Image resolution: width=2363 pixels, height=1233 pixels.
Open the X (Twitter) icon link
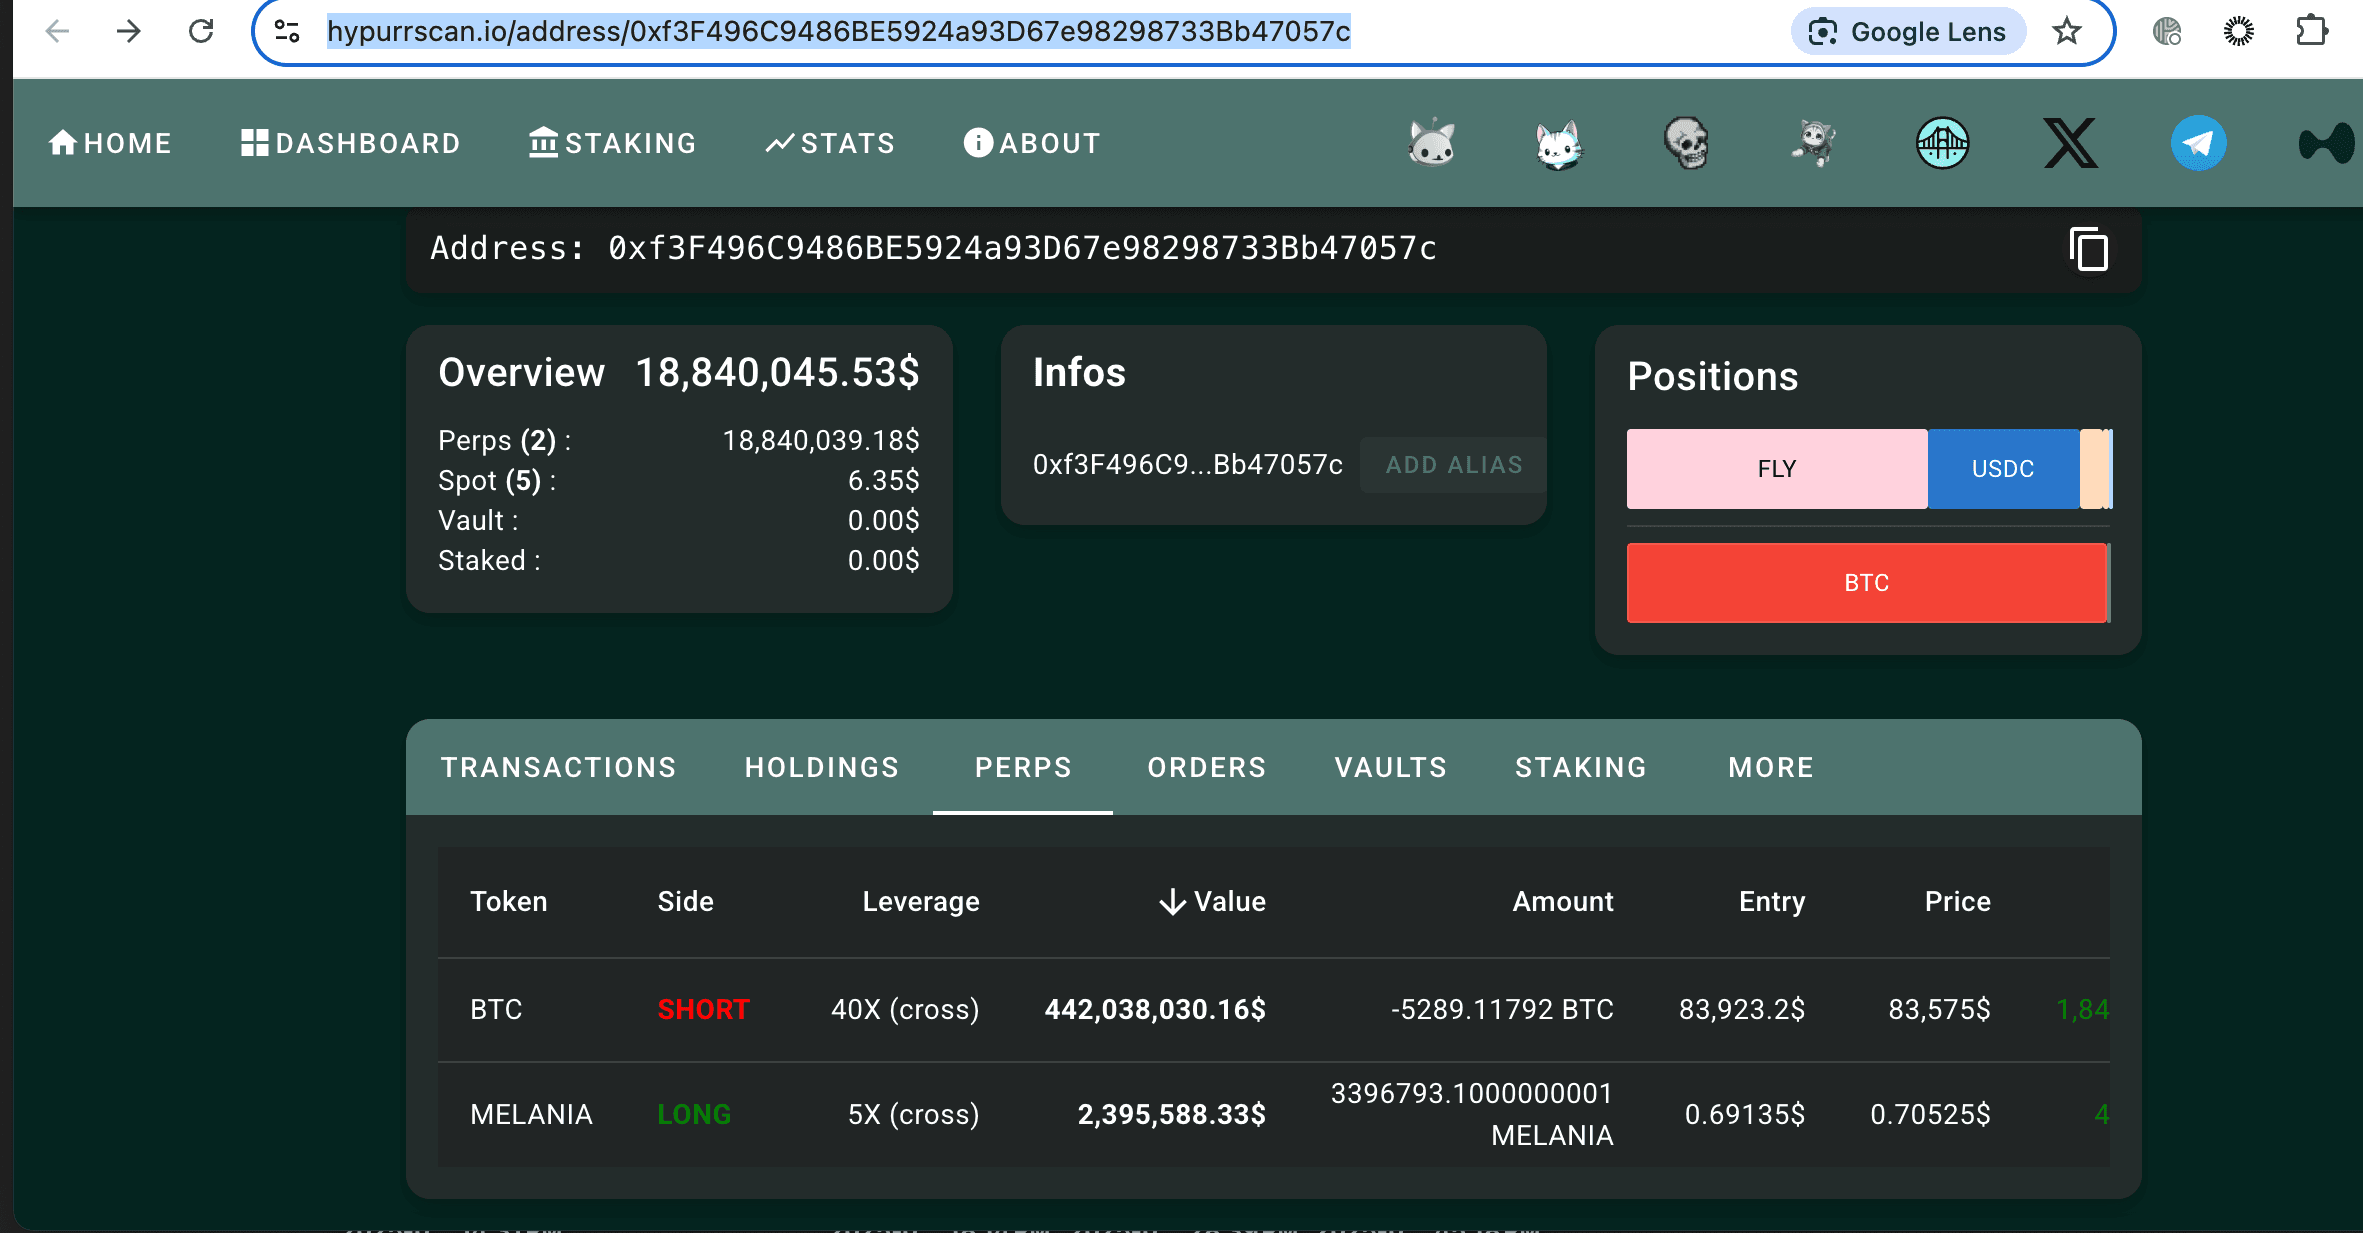(2069, 143)
